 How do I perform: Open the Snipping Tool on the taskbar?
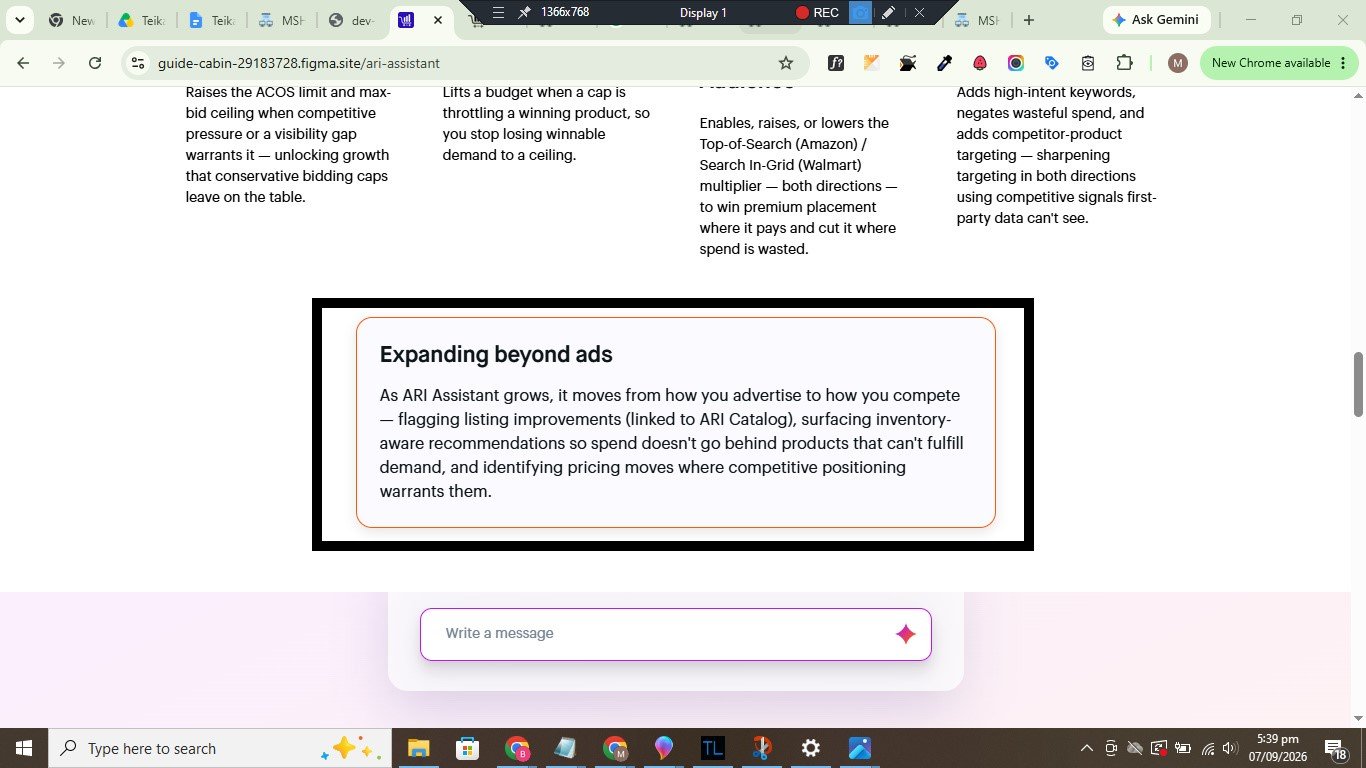coord(762,748)
